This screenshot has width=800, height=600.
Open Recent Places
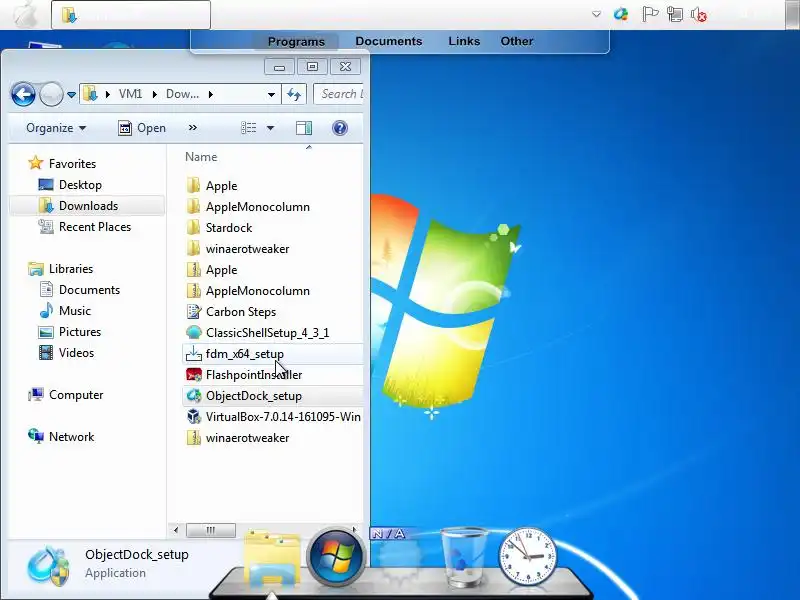pyautogui.click(x=95, y=227)
